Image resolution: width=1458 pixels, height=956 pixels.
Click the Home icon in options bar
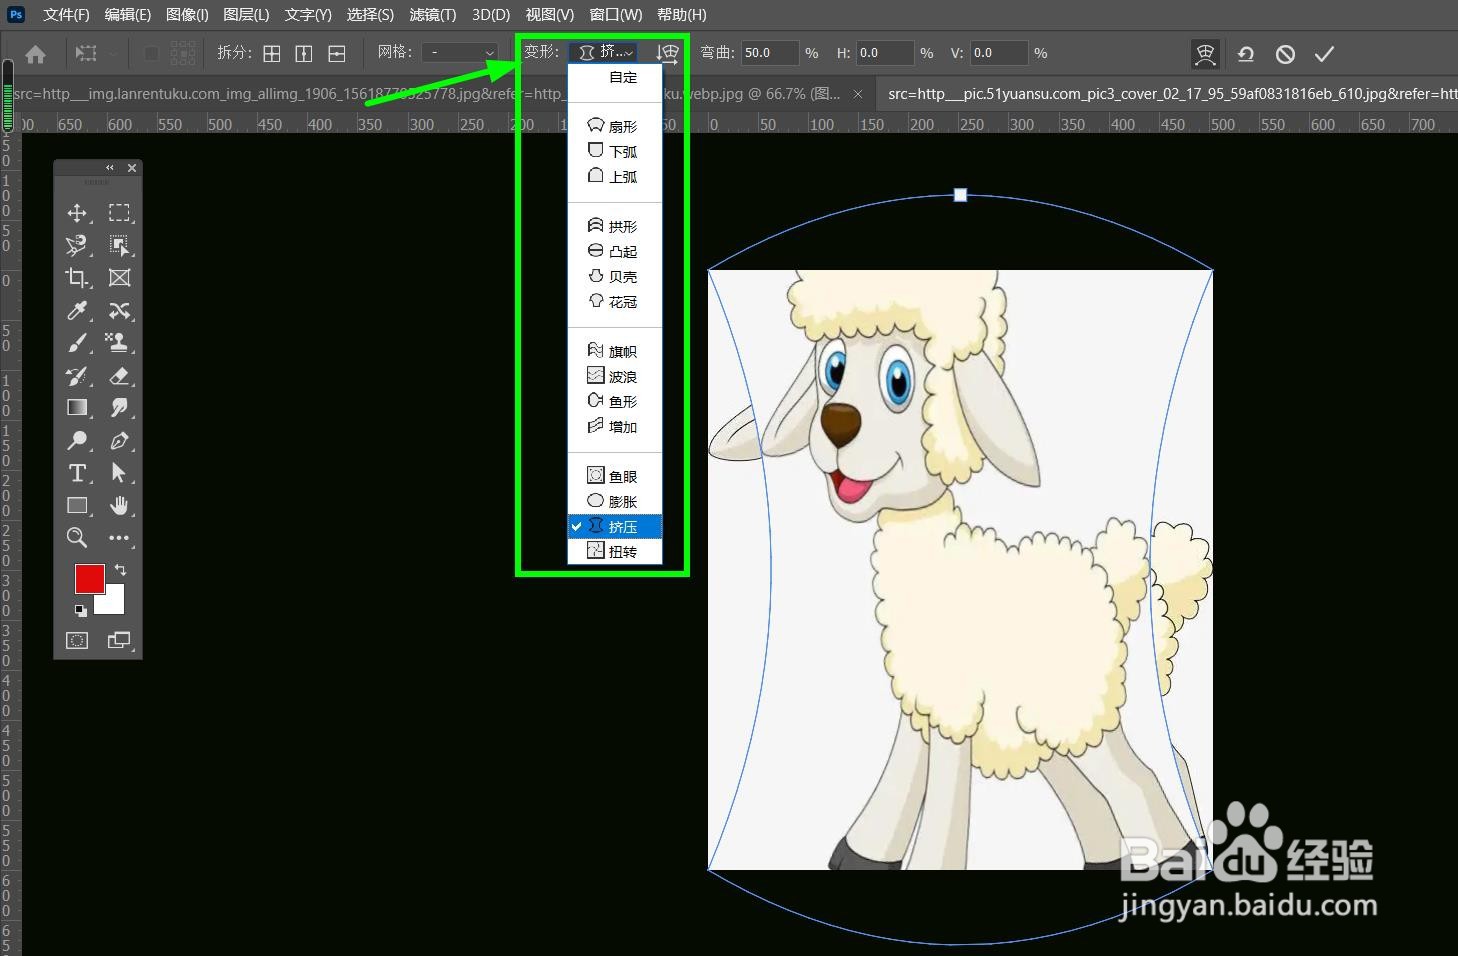click(x=35, y=54)
